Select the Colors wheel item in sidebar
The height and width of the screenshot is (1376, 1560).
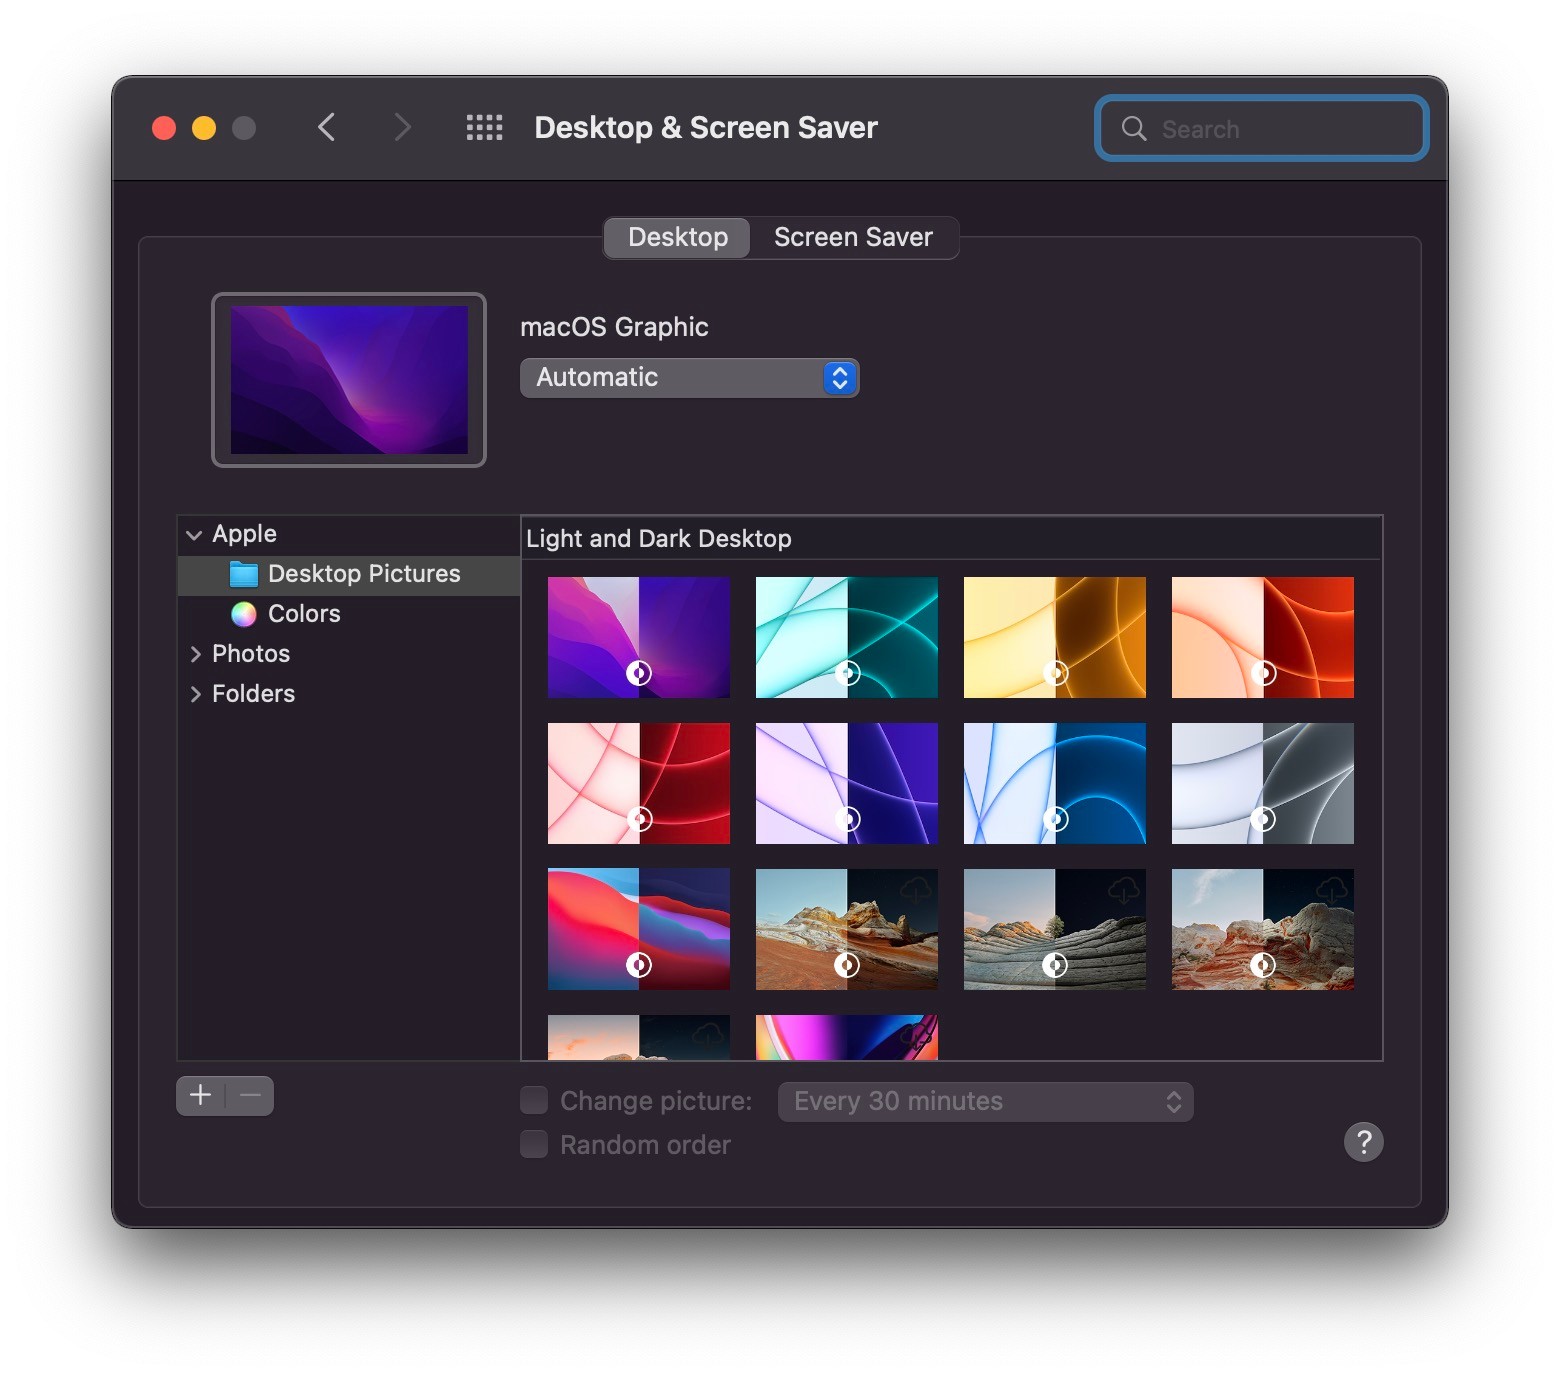coord(303,614)
